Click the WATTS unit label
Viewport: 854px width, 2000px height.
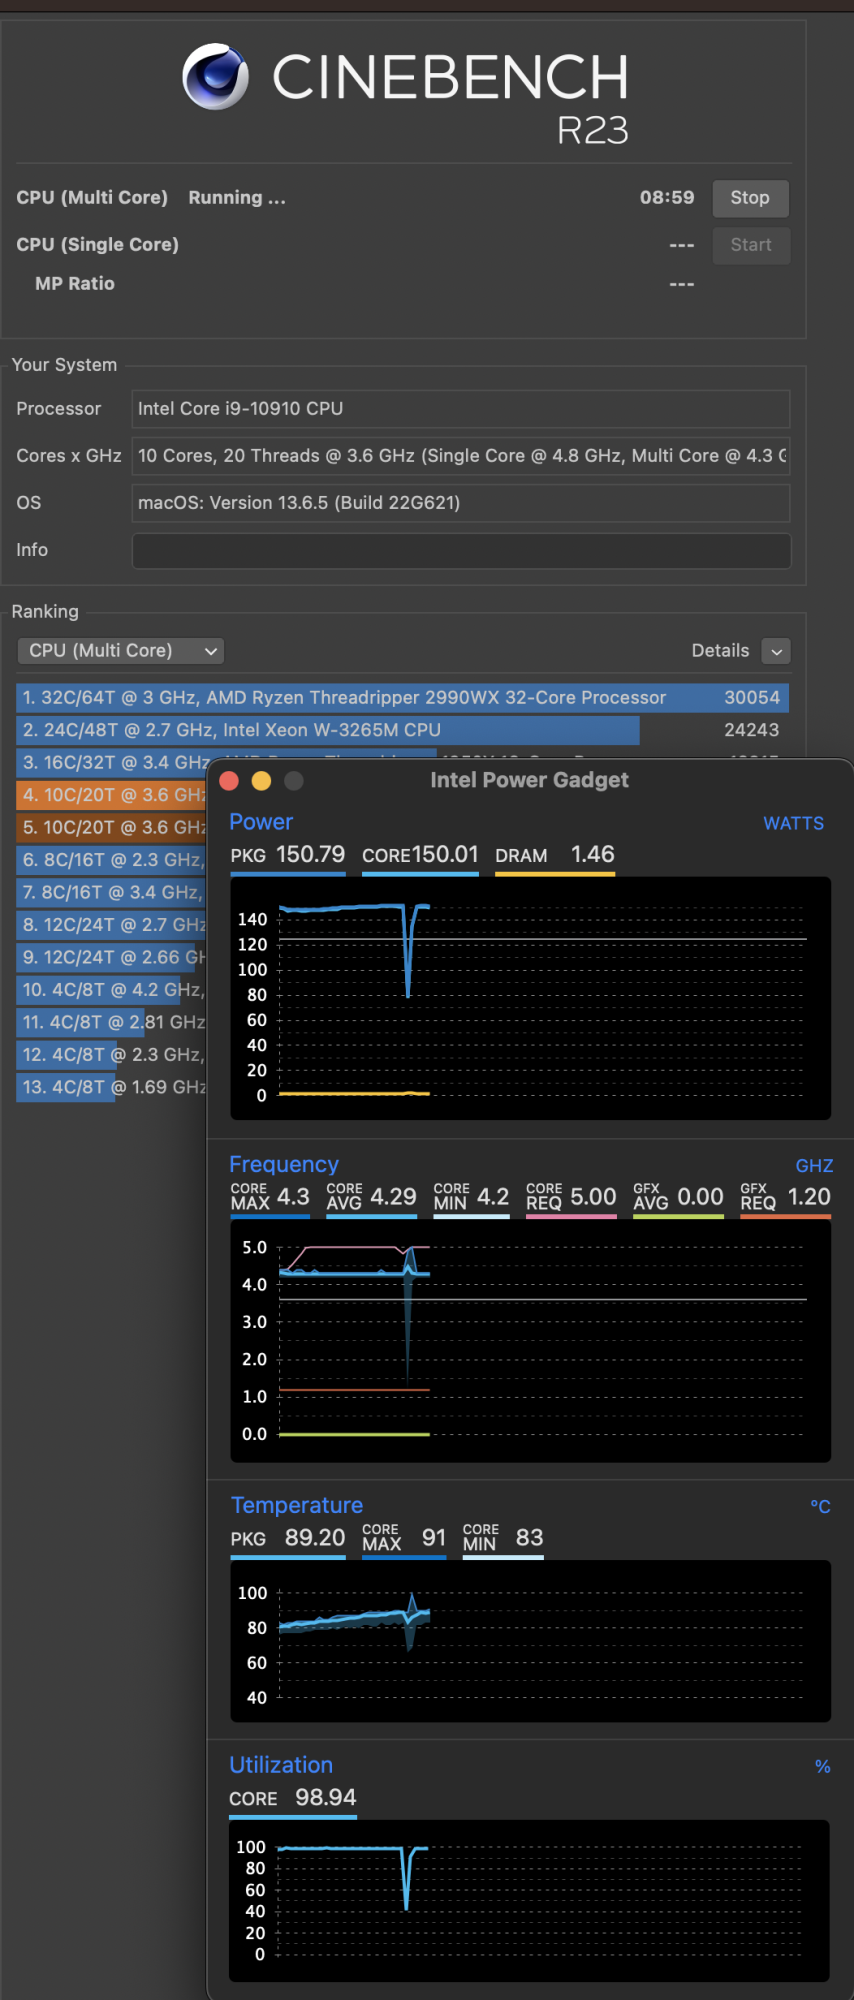pos(794,823)
